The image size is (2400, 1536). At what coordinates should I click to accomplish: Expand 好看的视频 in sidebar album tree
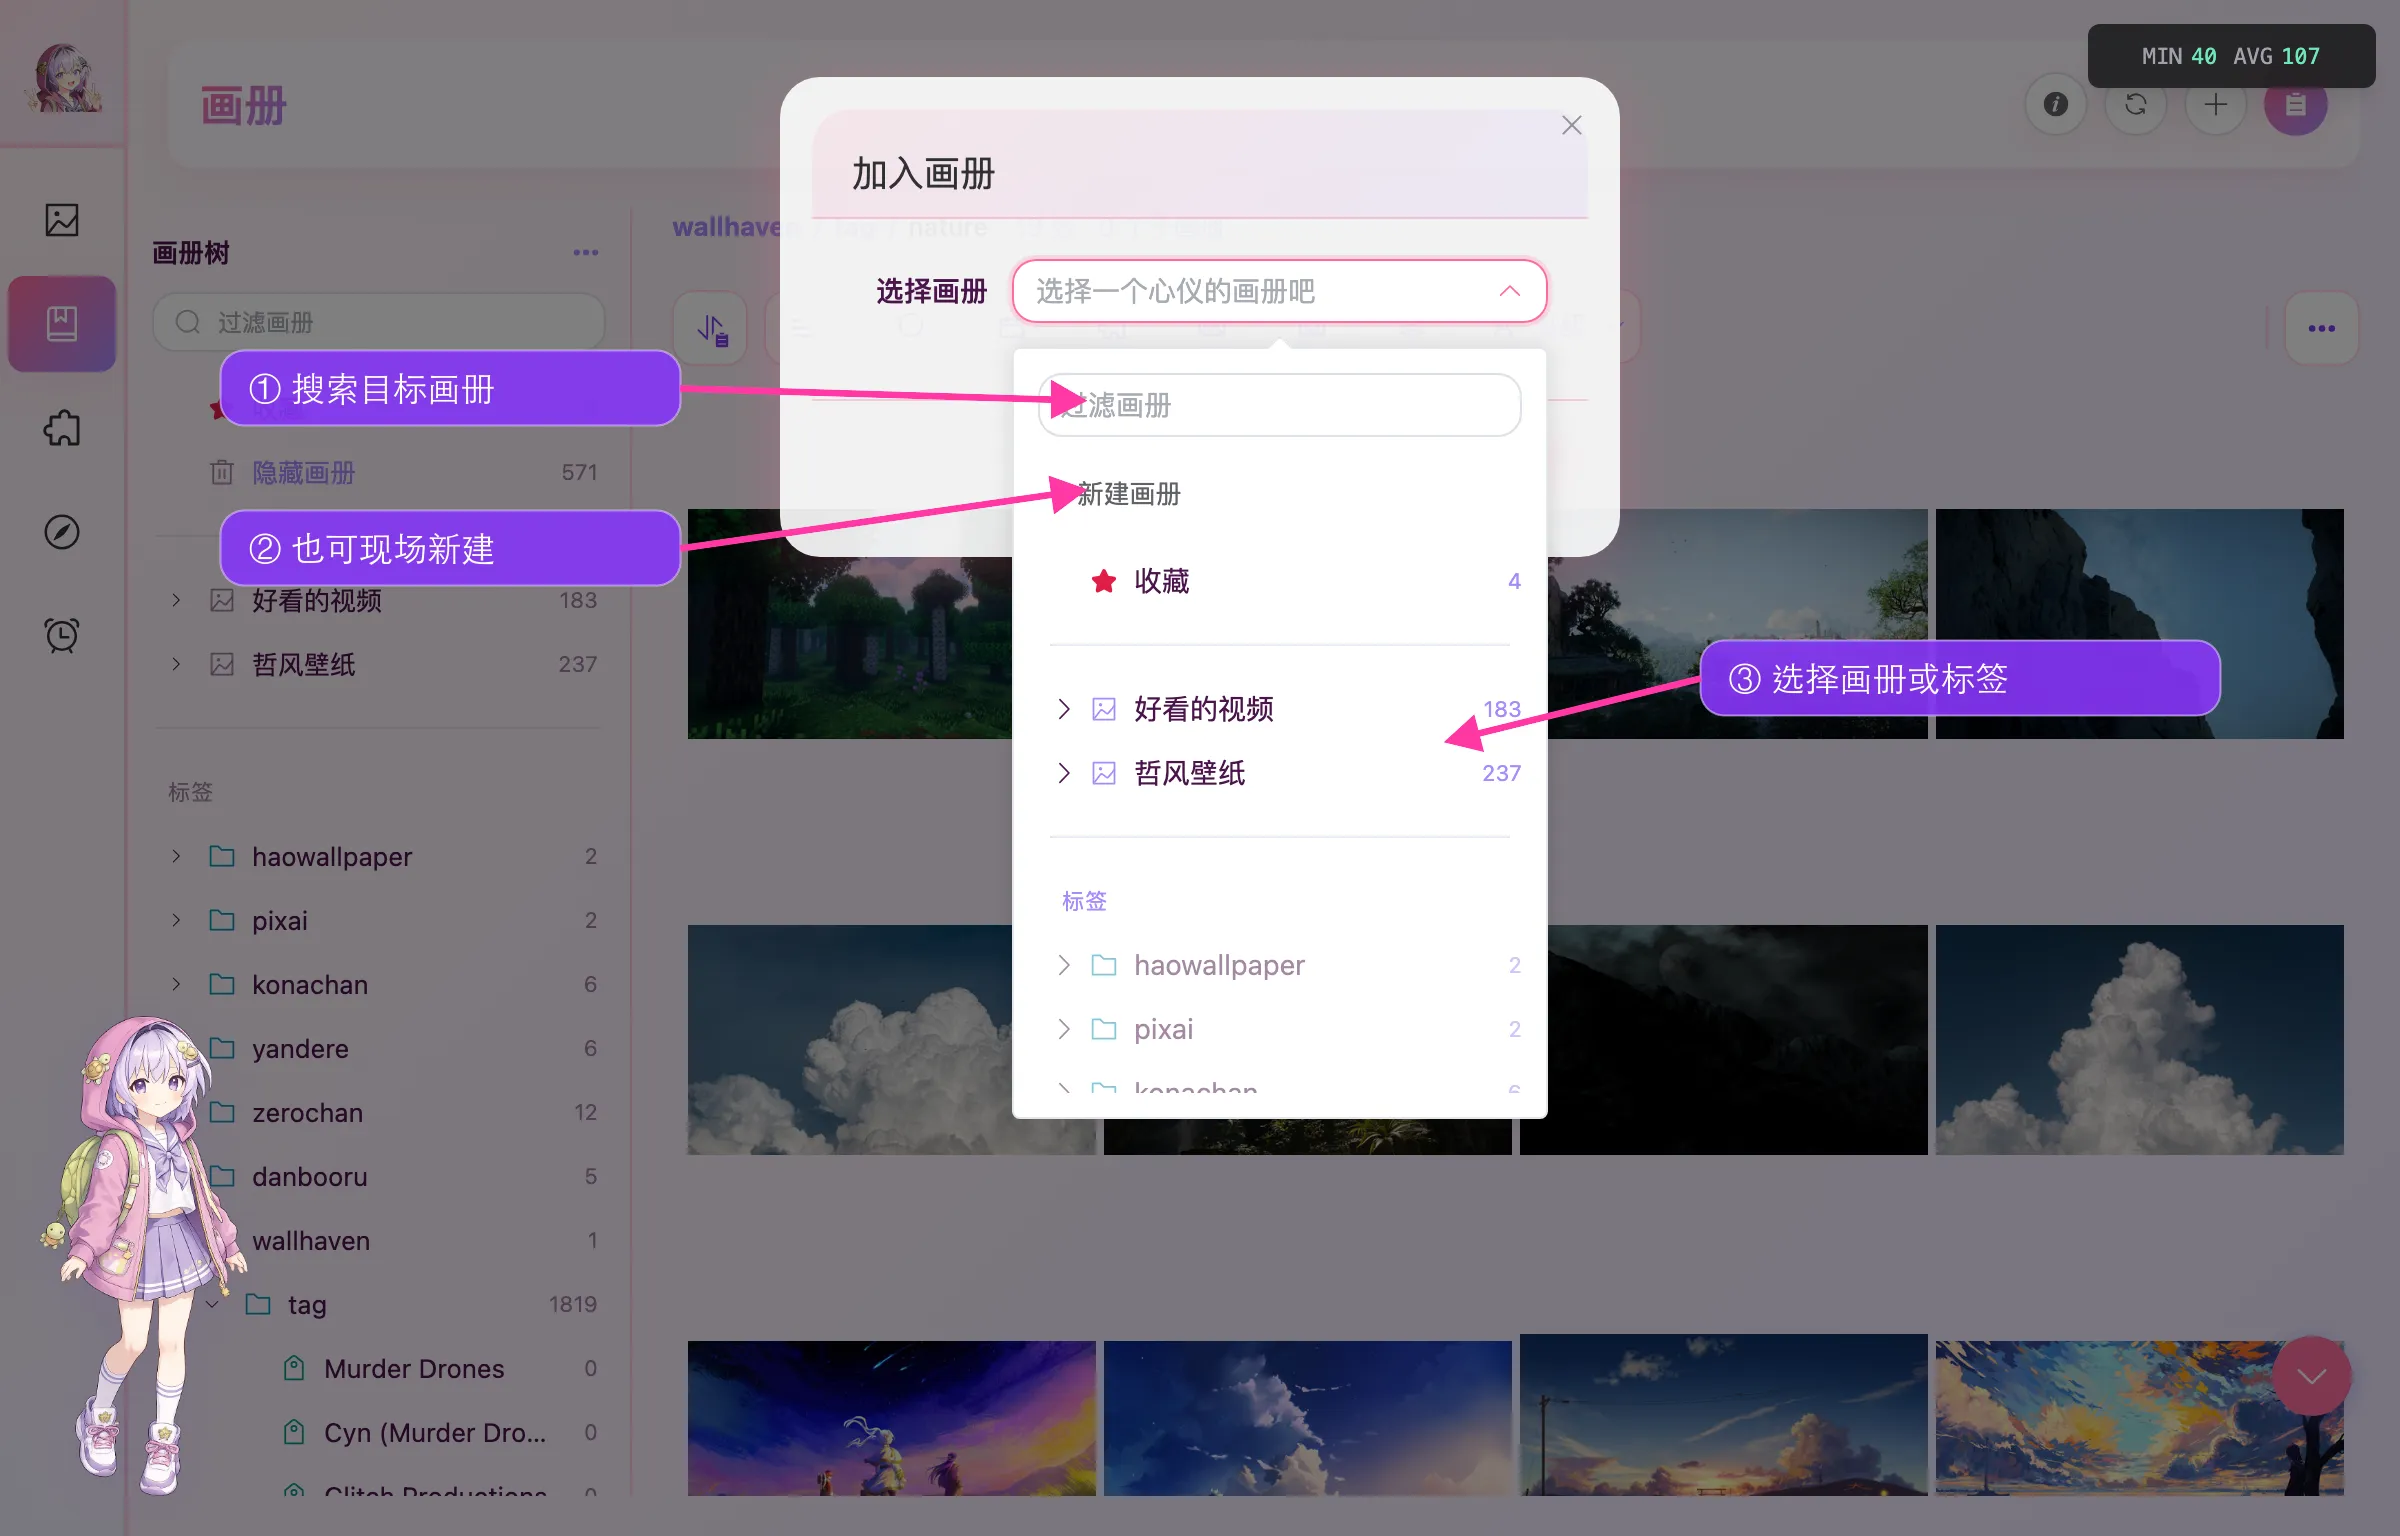[176, 600]
